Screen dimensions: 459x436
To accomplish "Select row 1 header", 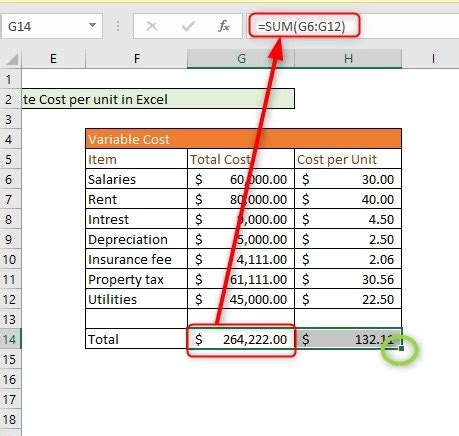I will click(x=10, y=79).
